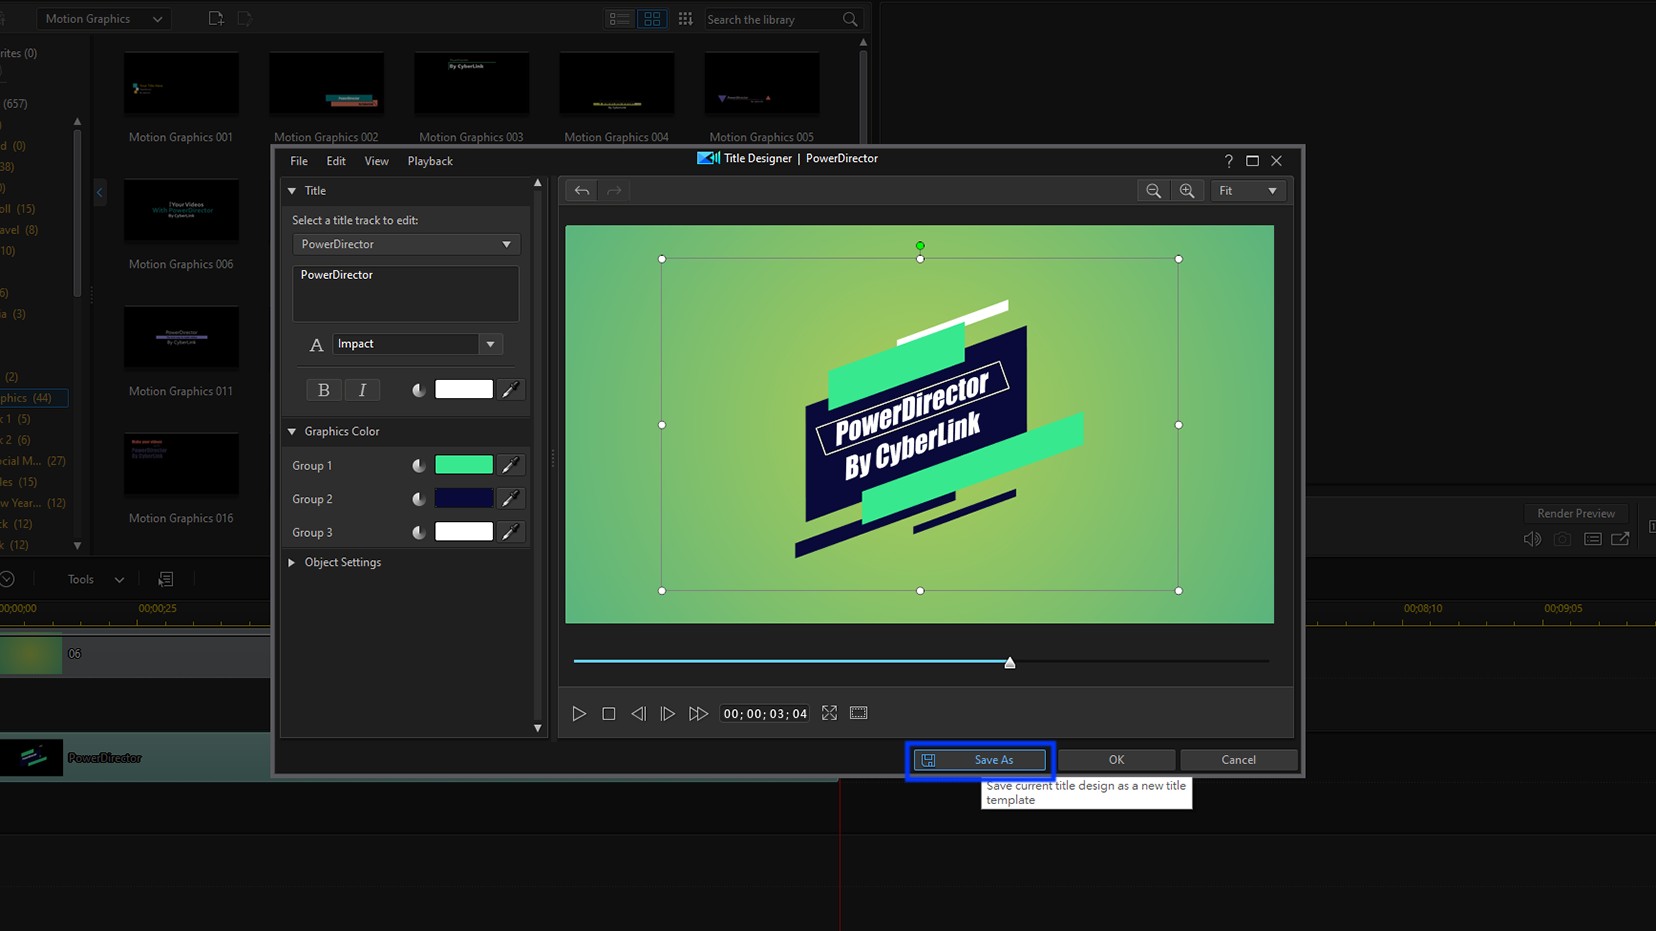Click font color mode icon beside swatch
Screen dimensions: 1656x931
click(x=418, y=390)
